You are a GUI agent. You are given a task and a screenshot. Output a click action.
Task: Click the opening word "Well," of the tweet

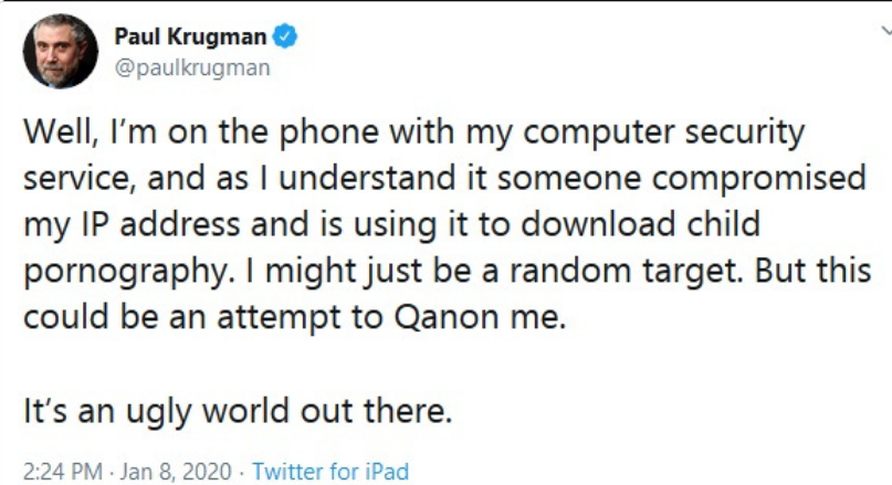pyautogui.click(x=60, y=132)
